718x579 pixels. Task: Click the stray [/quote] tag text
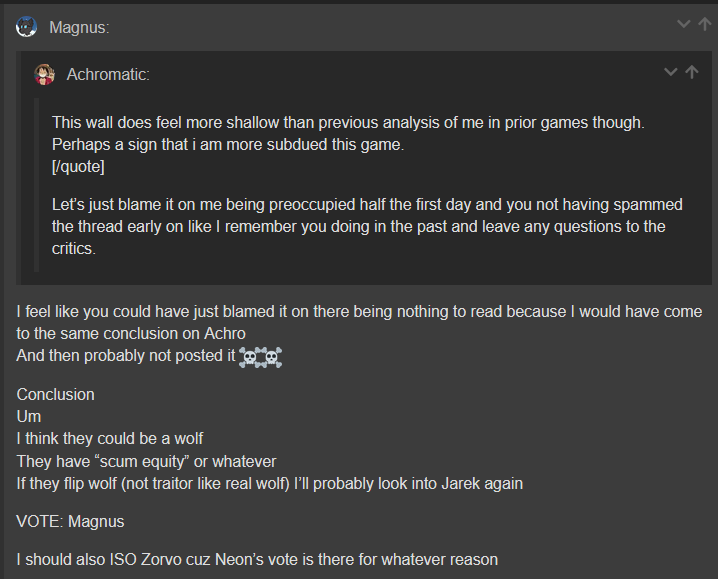78,166
